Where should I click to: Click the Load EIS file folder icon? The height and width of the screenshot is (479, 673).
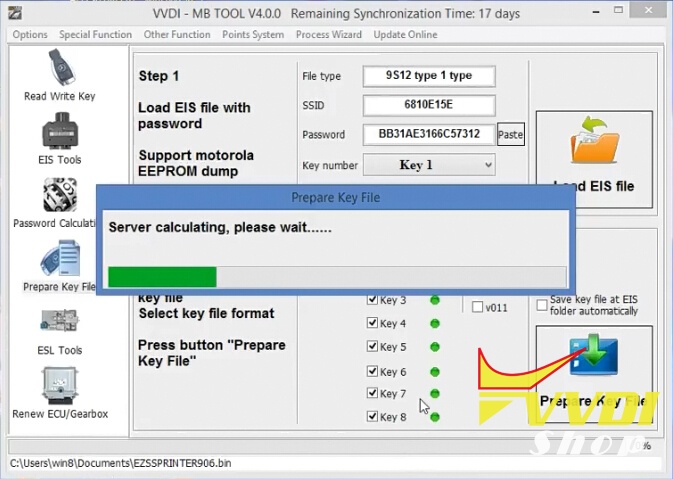tap(595, 141)
